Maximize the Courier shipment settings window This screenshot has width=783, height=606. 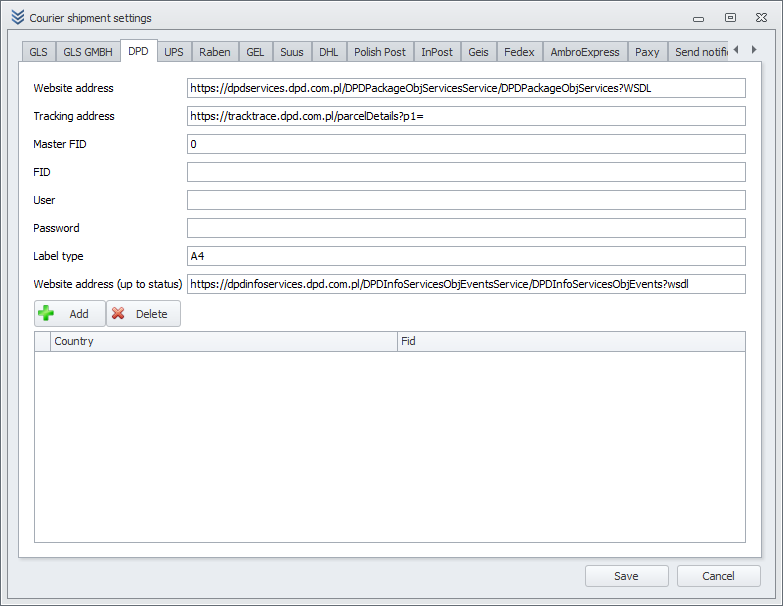pos(730,18)
